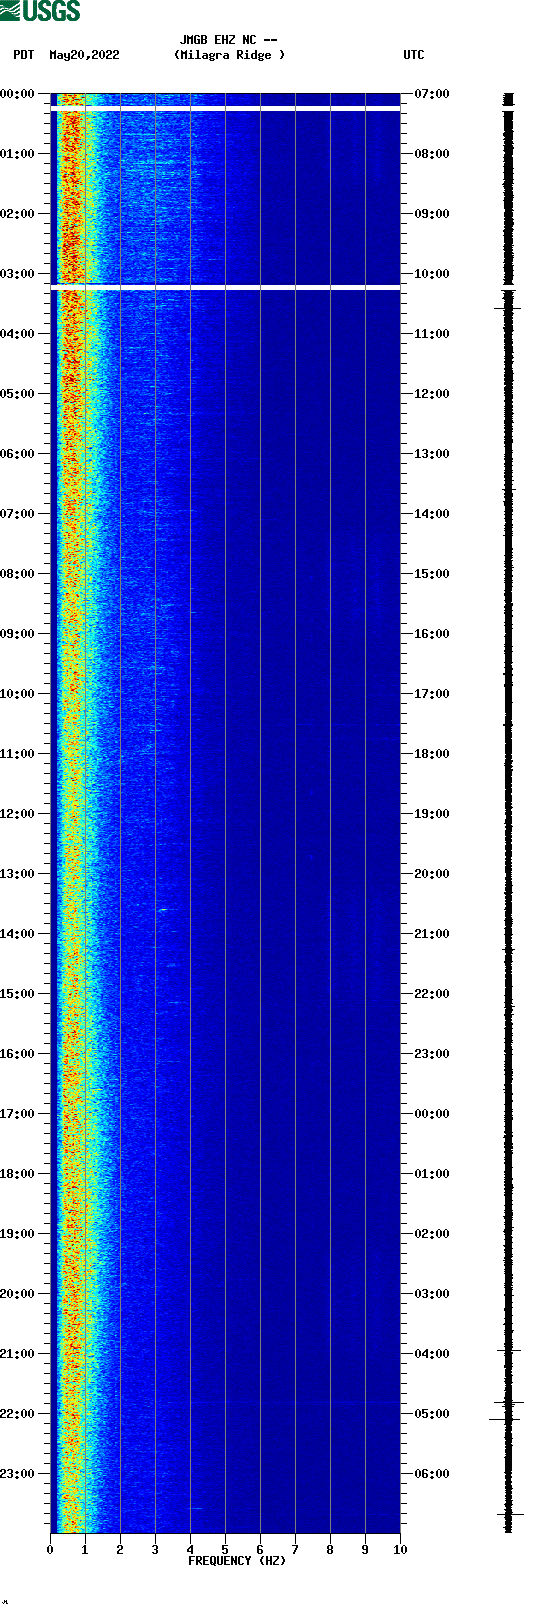Click the frequency axis tick label '6'
This screenshot has width=552, height=1613.
[x=260, y=1550]
